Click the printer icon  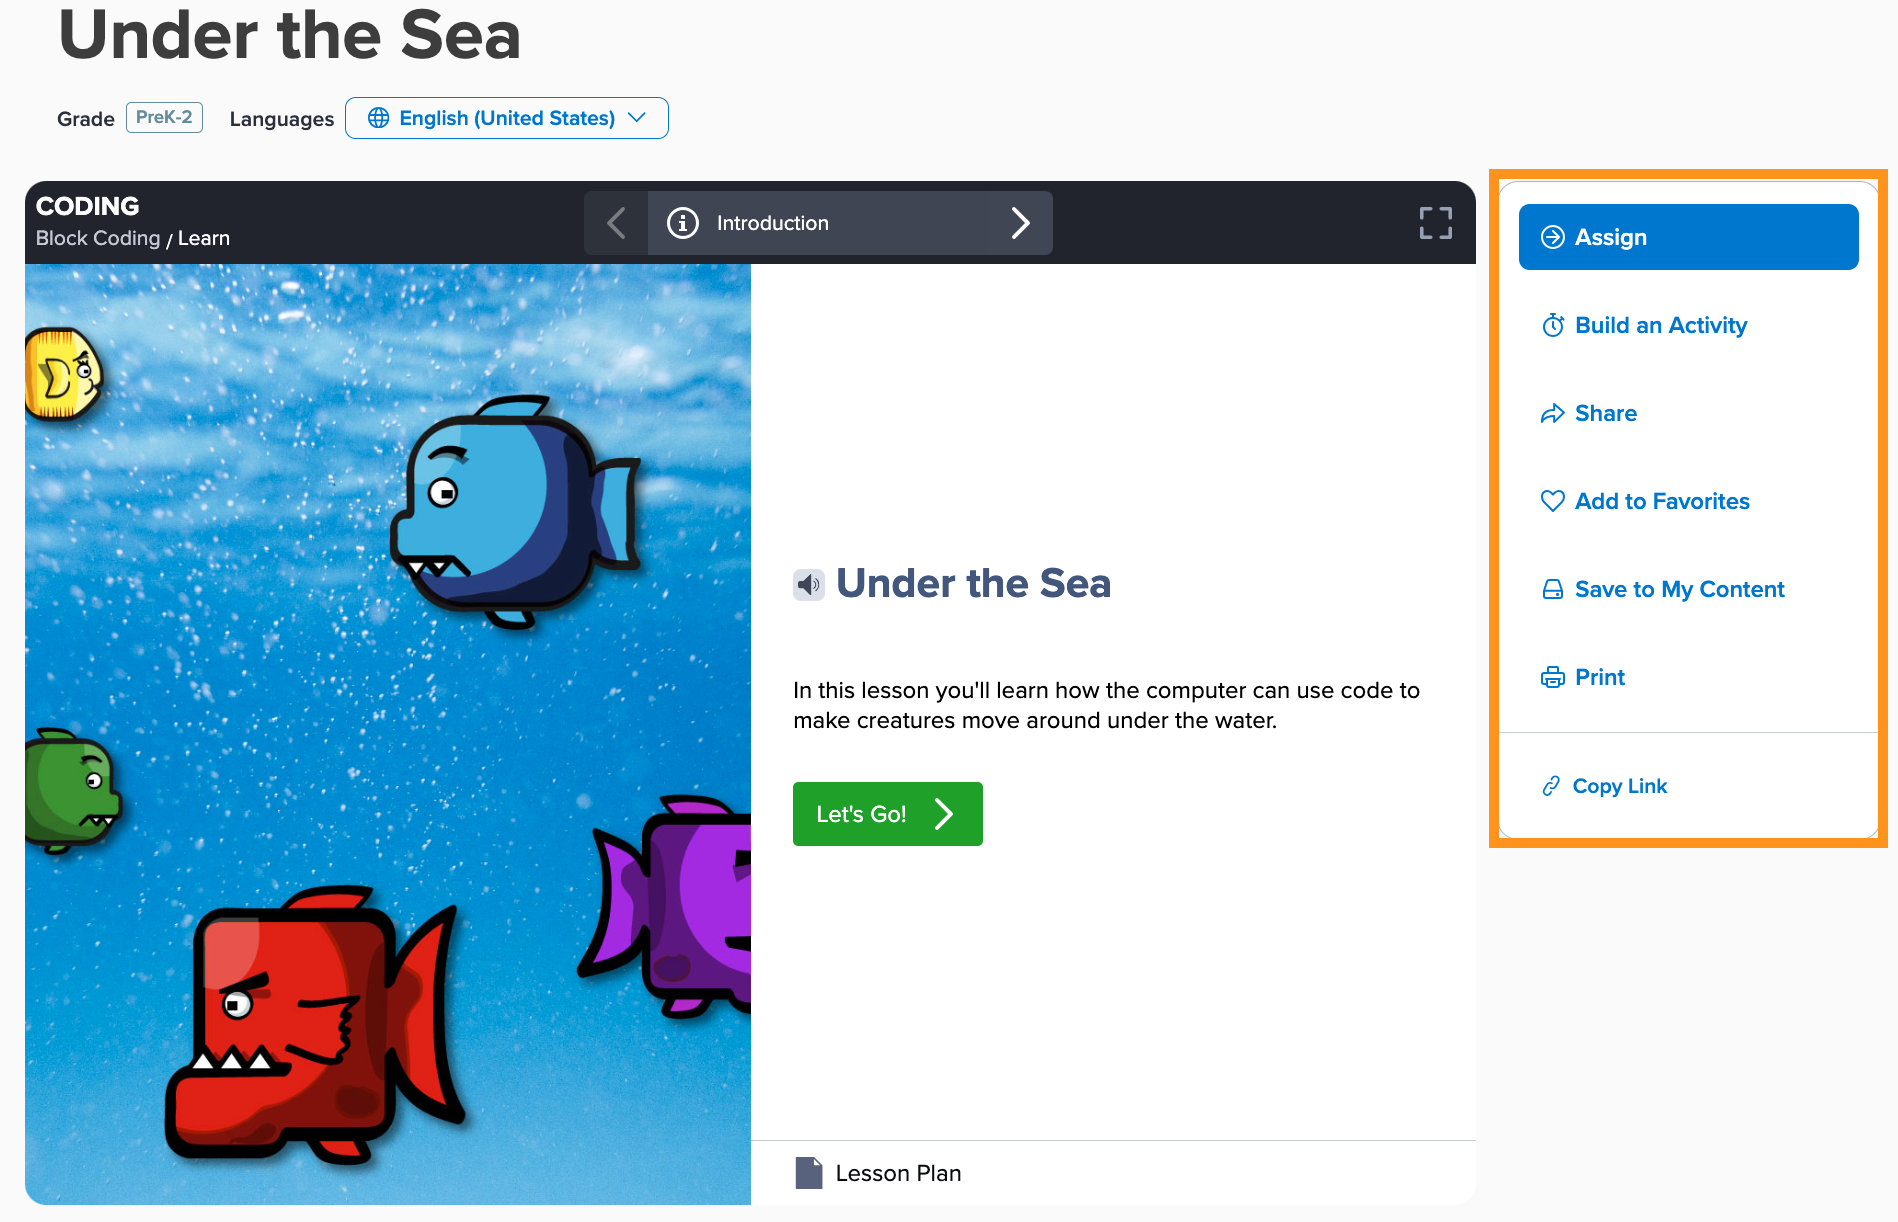[x=1552, y=677]
